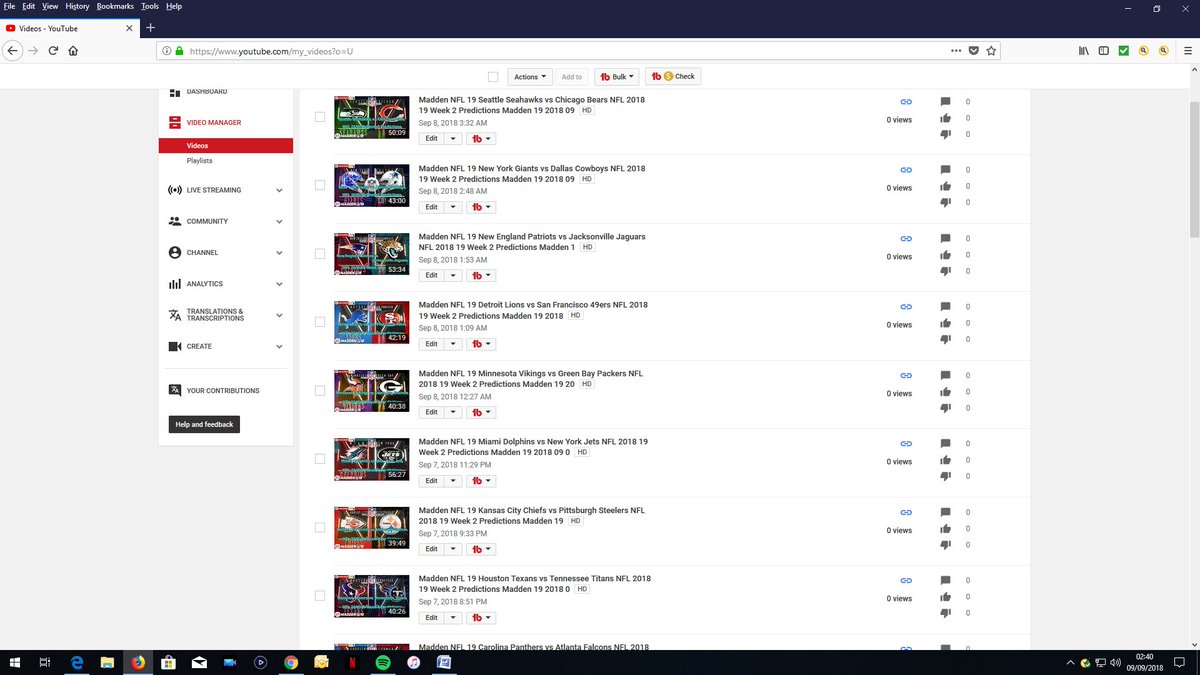Image resolution: width=1200 pixels, height=675 pixels.
Task: Open the Detroit Lions vs 49ers thumbnail
Action: tap(372, 322)
